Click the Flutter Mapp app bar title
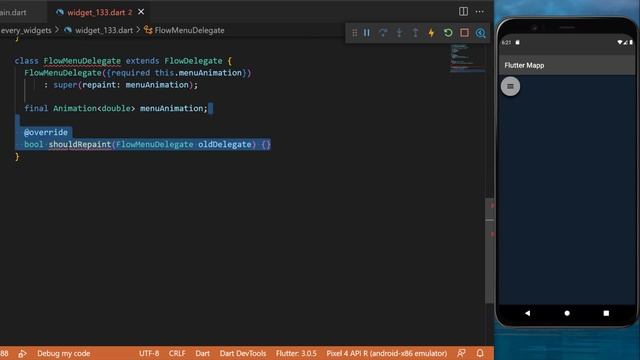Image resolution: width=640 pixels, height=360 pixels. 524,65
